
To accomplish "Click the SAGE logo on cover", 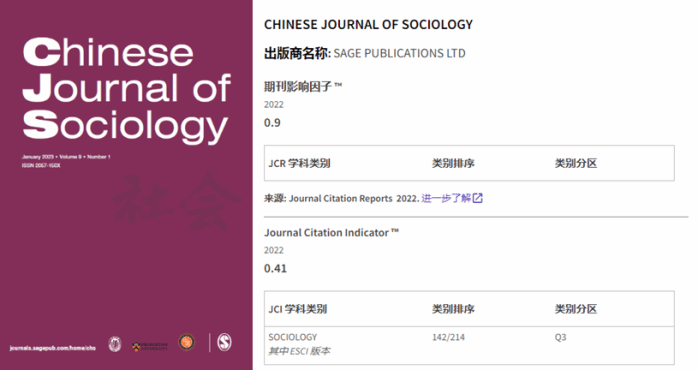I will (224, 342).
